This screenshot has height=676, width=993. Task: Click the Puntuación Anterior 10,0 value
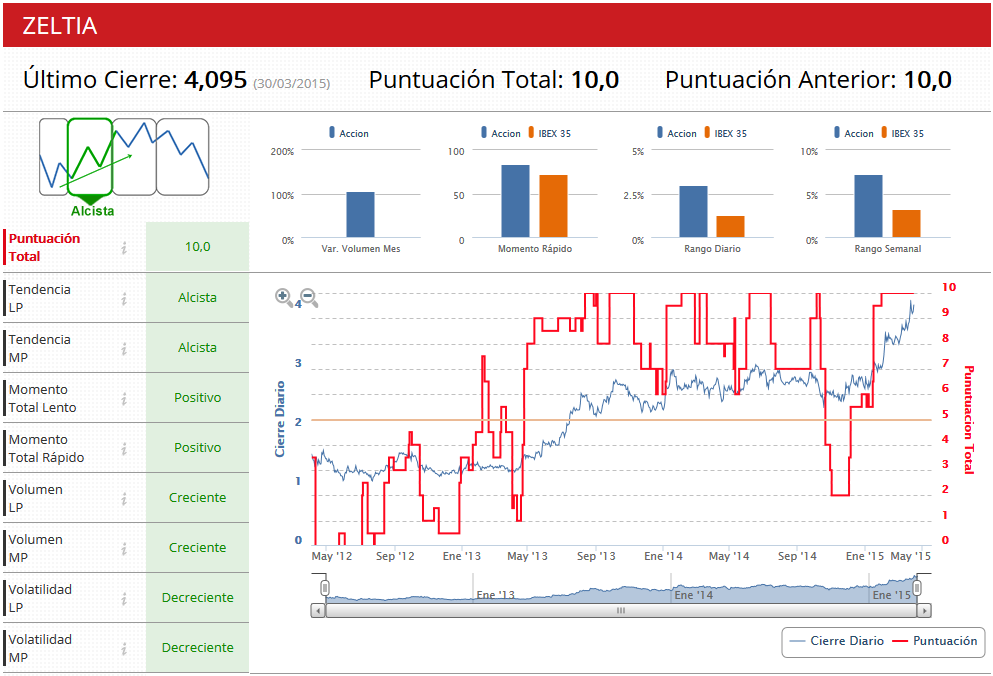pos(928,80)
